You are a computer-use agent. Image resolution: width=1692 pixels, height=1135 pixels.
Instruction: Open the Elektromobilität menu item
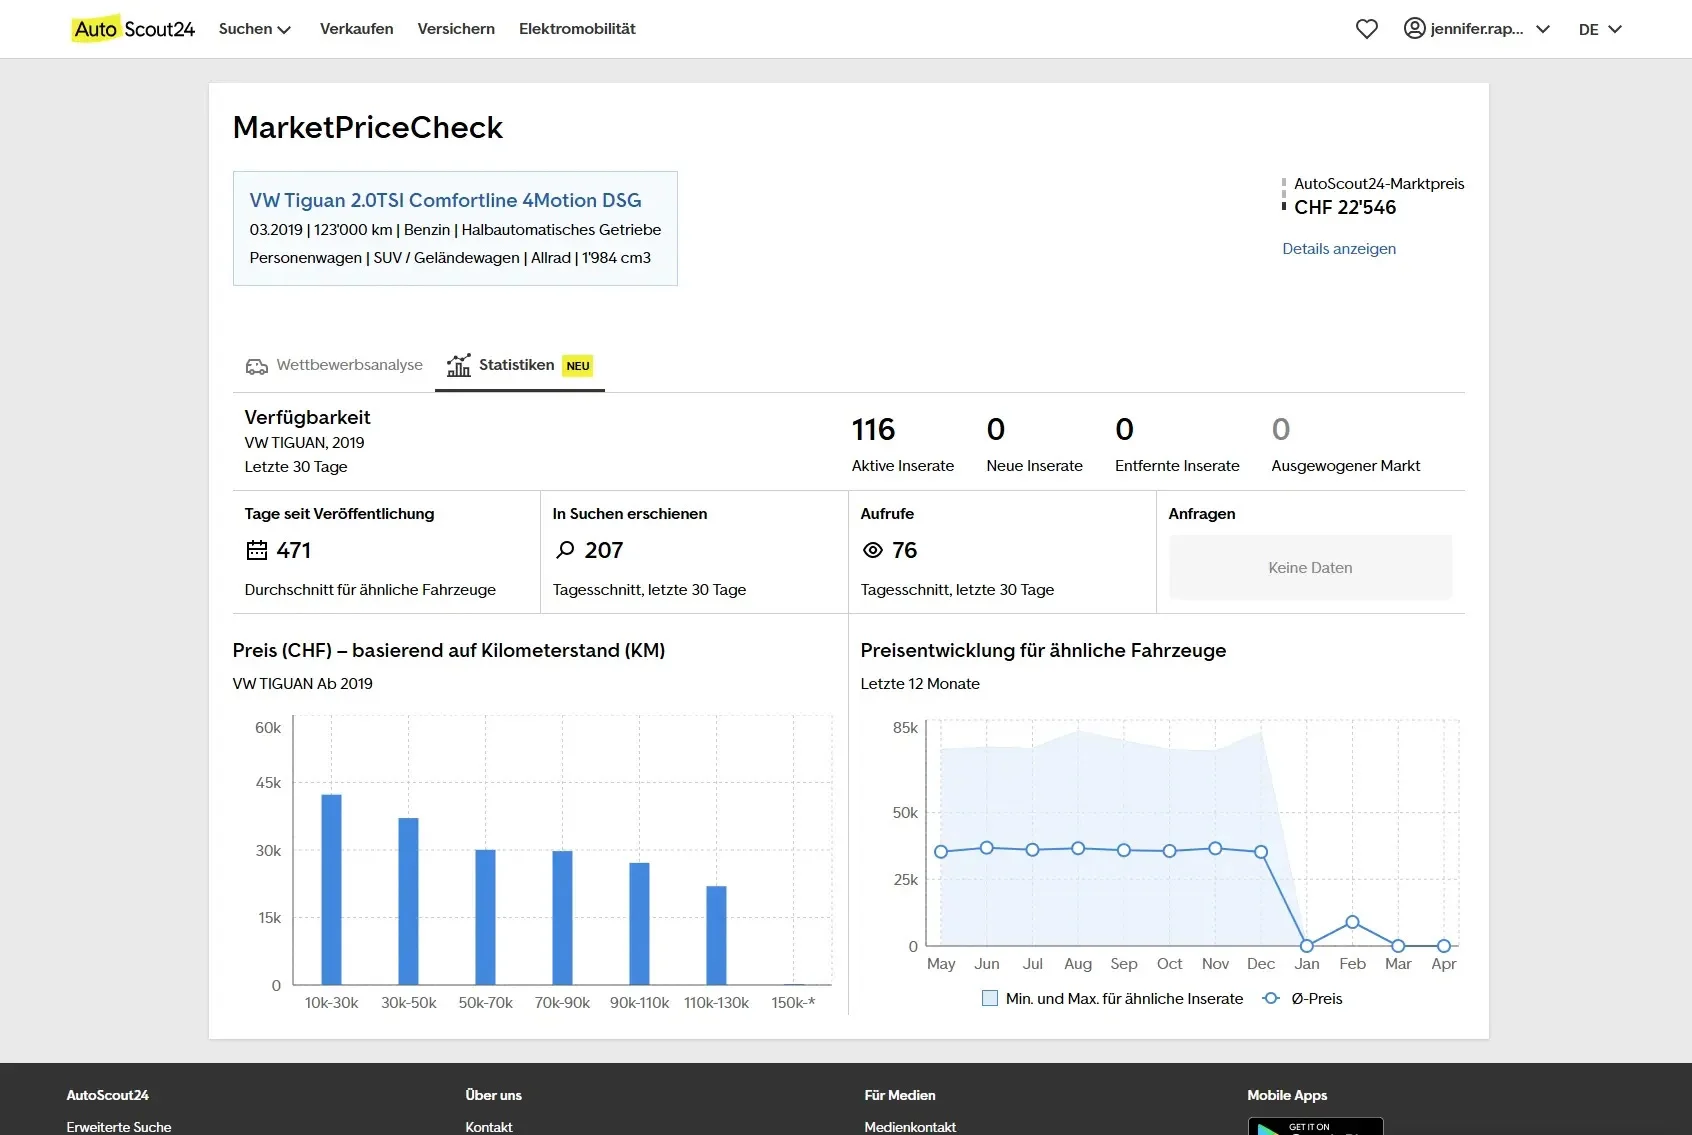(x=577, y=29)
